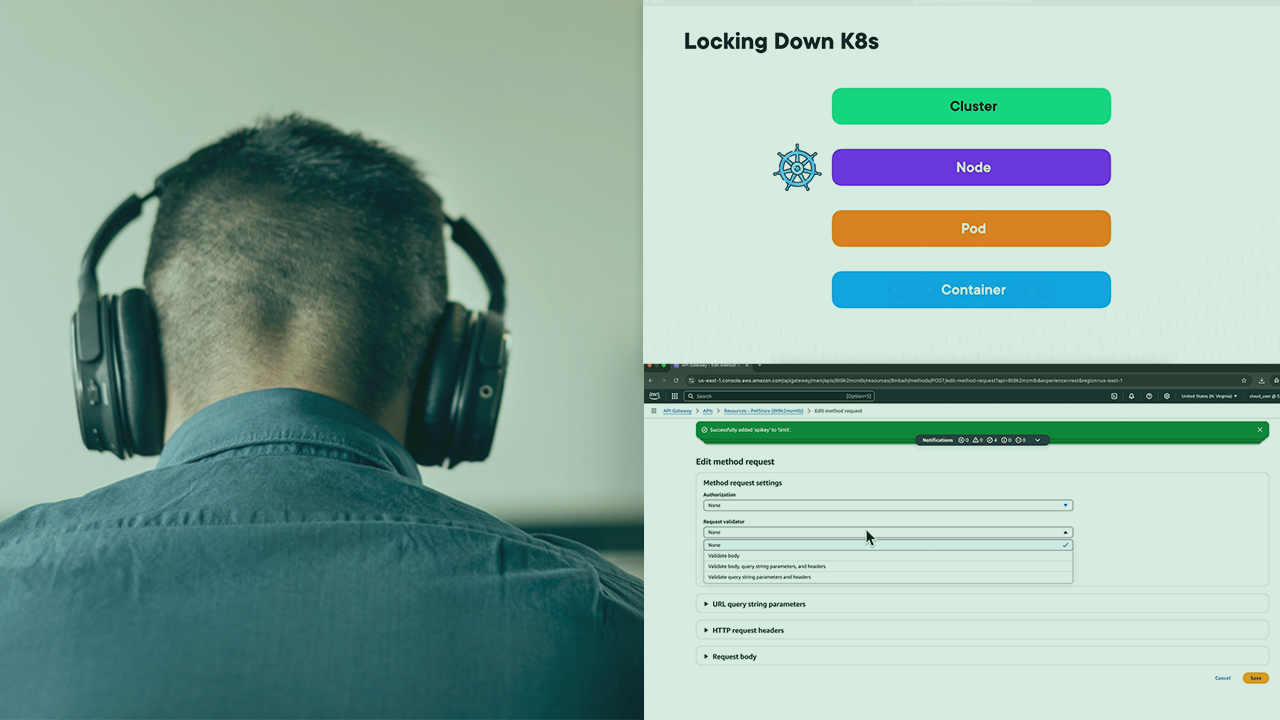Image resolution: width=1280 pixels, height=720 pixels.
Task: Click the AWS logo home icon
Action: [654, 396]
